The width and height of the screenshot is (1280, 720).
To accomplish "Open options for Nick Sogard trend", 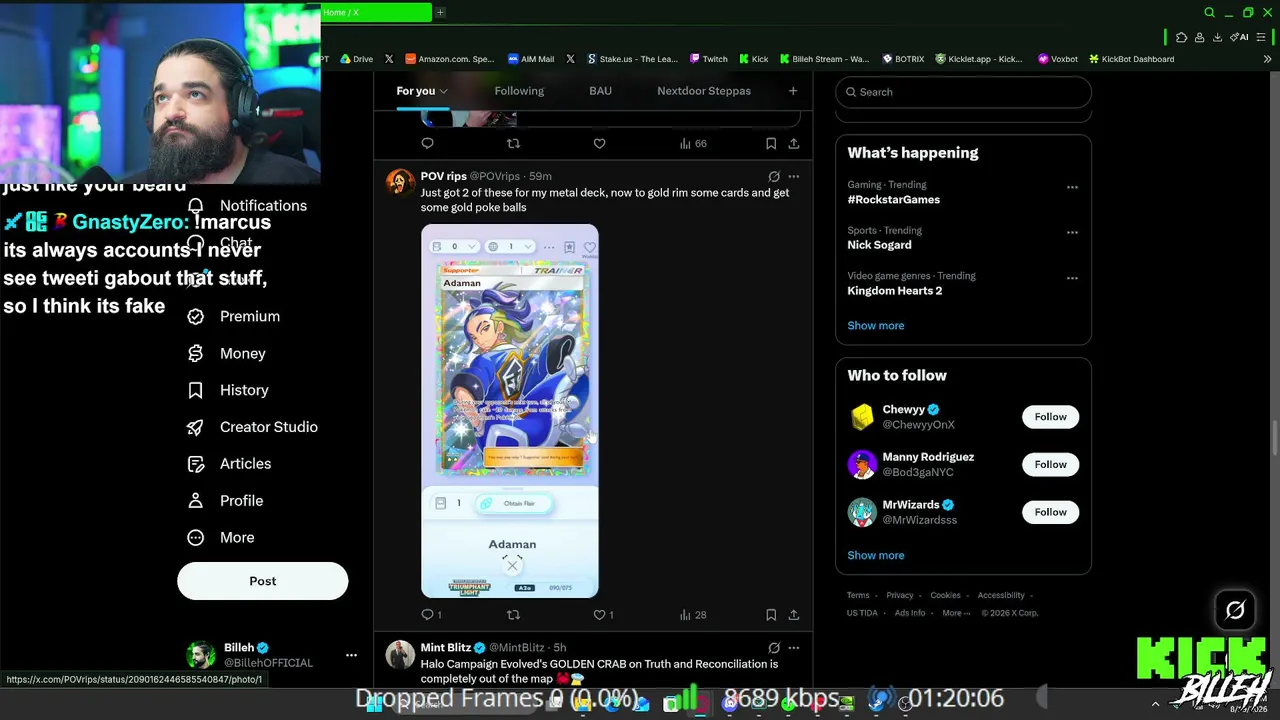I will 1072,232.
